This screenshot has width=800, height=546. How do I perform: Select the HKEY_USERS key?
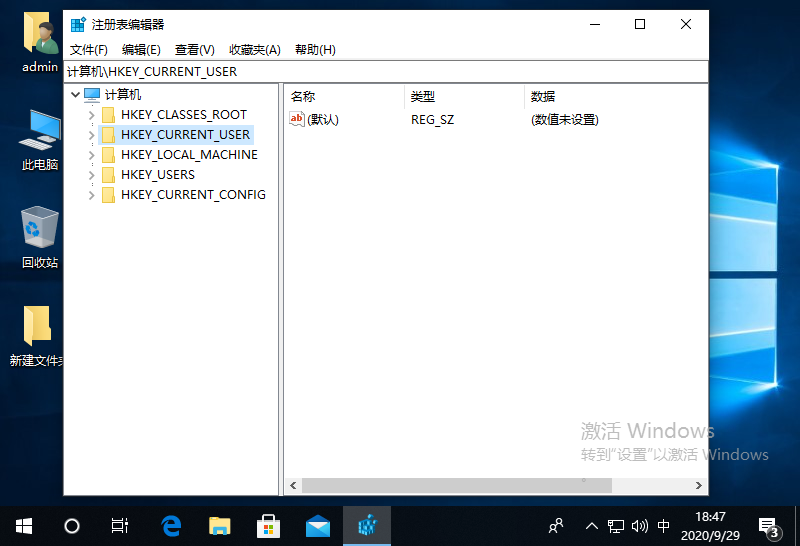coord(158,175)
